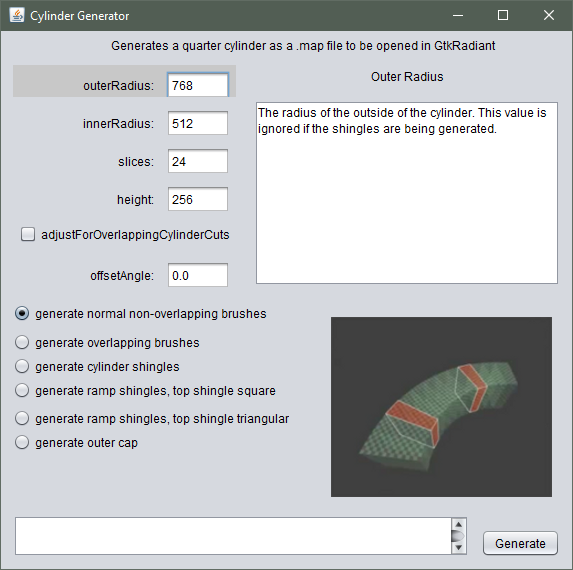Click the output log scrollbar down arrow
The width and height of the screenshot is (573, 570).
(x=459, y=547)
